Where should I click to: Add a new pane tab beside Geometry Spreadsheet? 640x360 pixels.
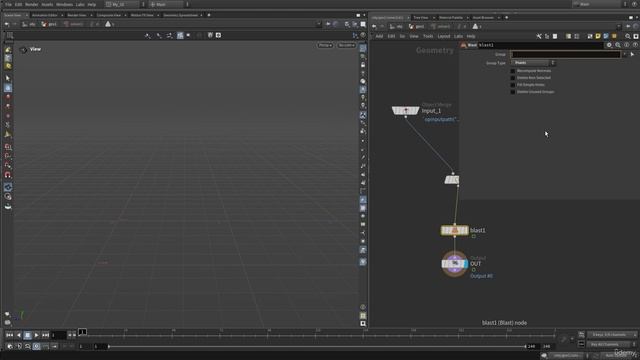[209, 15]
